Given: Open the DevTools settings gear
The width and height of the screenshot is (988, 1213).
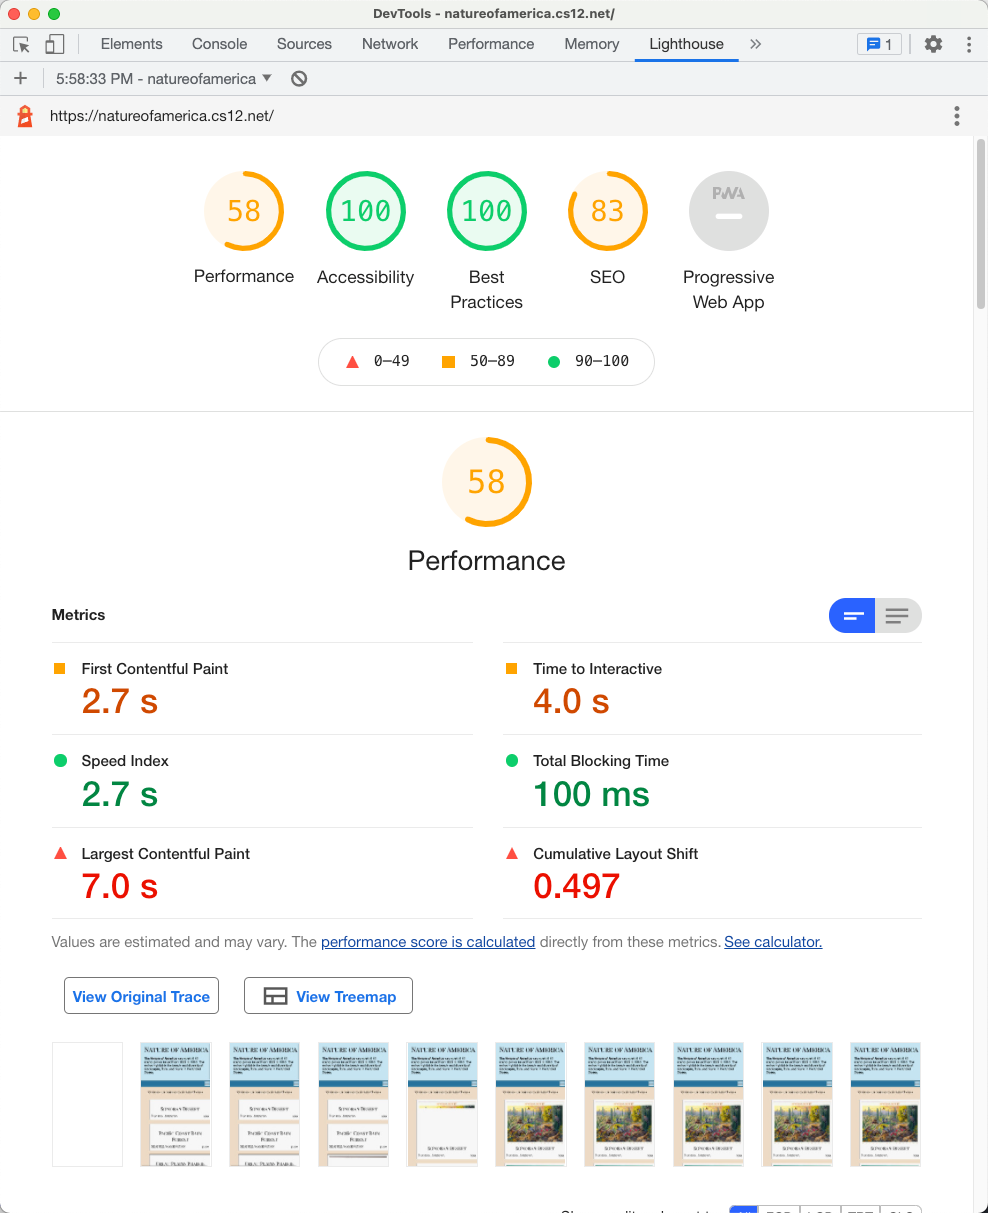Looking at the screenshot, I should point(933,44).
